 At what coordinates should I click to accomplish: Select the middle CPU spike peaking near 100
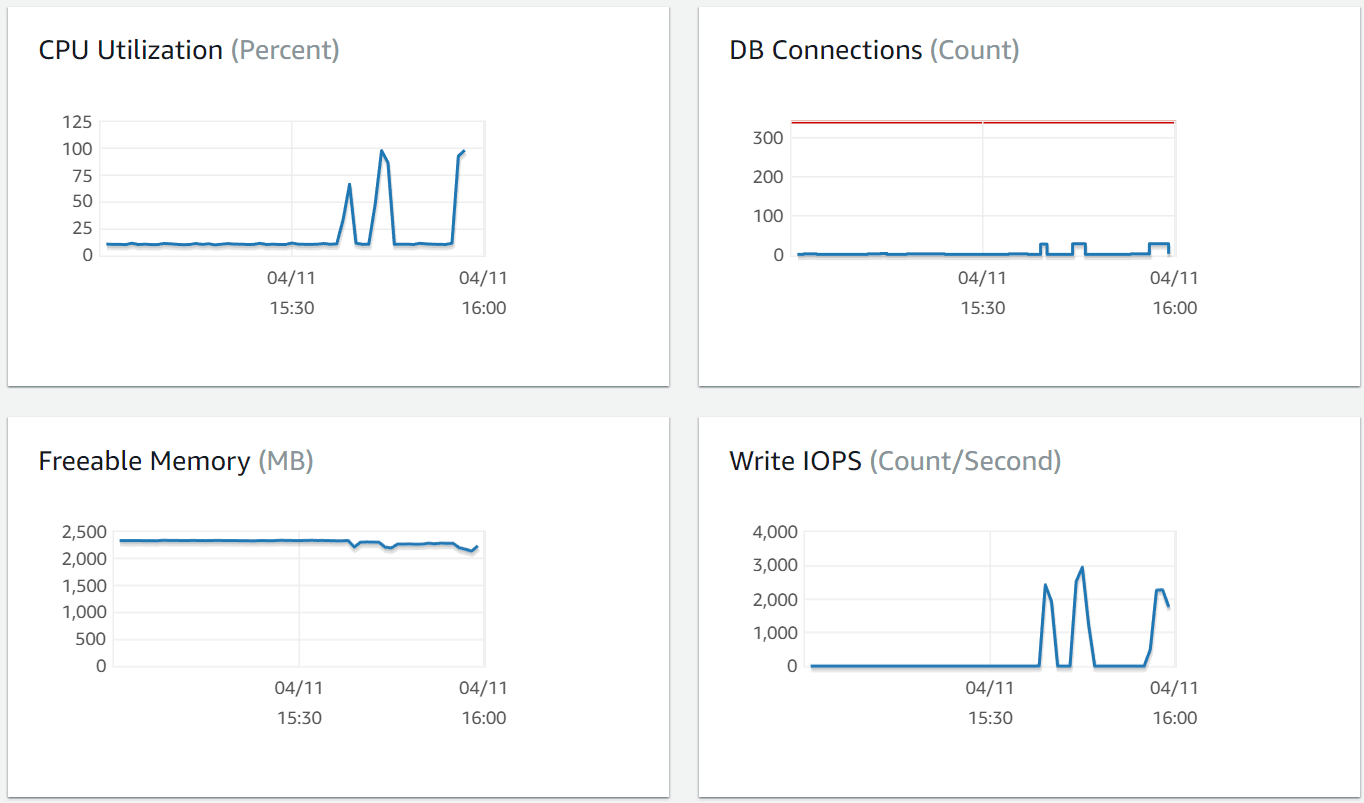coord(382,152)
